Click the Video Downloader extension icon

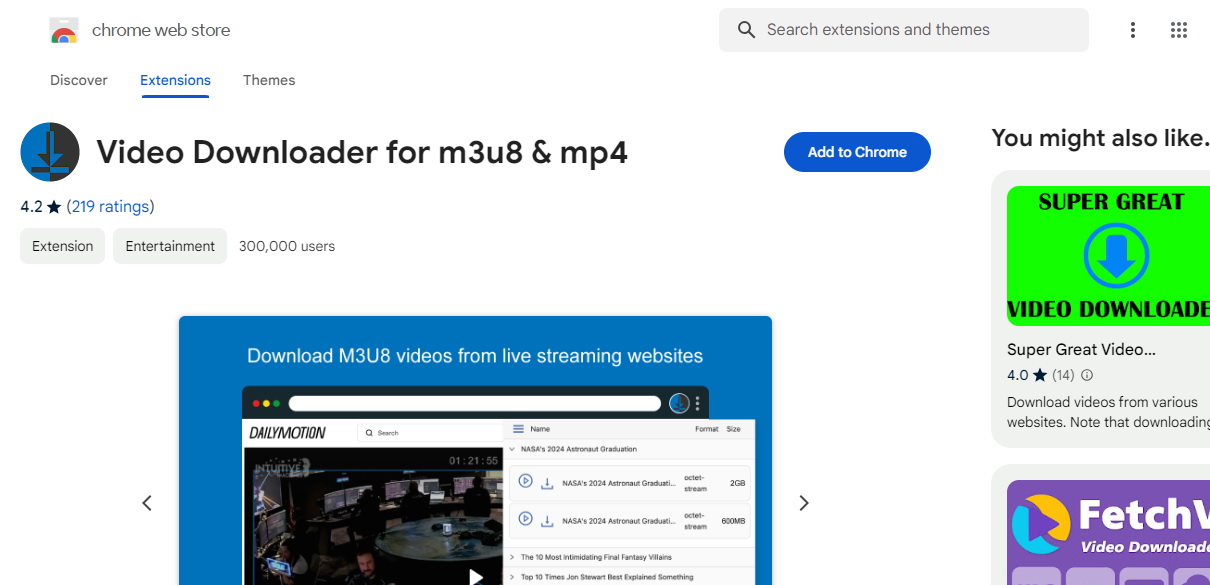coord(50,152)
